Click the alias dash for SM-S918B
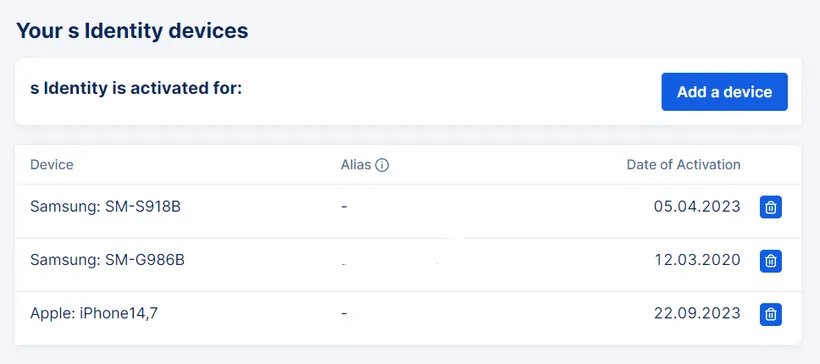The width and height of the screenshot is (820, 364). click(344, 207)
